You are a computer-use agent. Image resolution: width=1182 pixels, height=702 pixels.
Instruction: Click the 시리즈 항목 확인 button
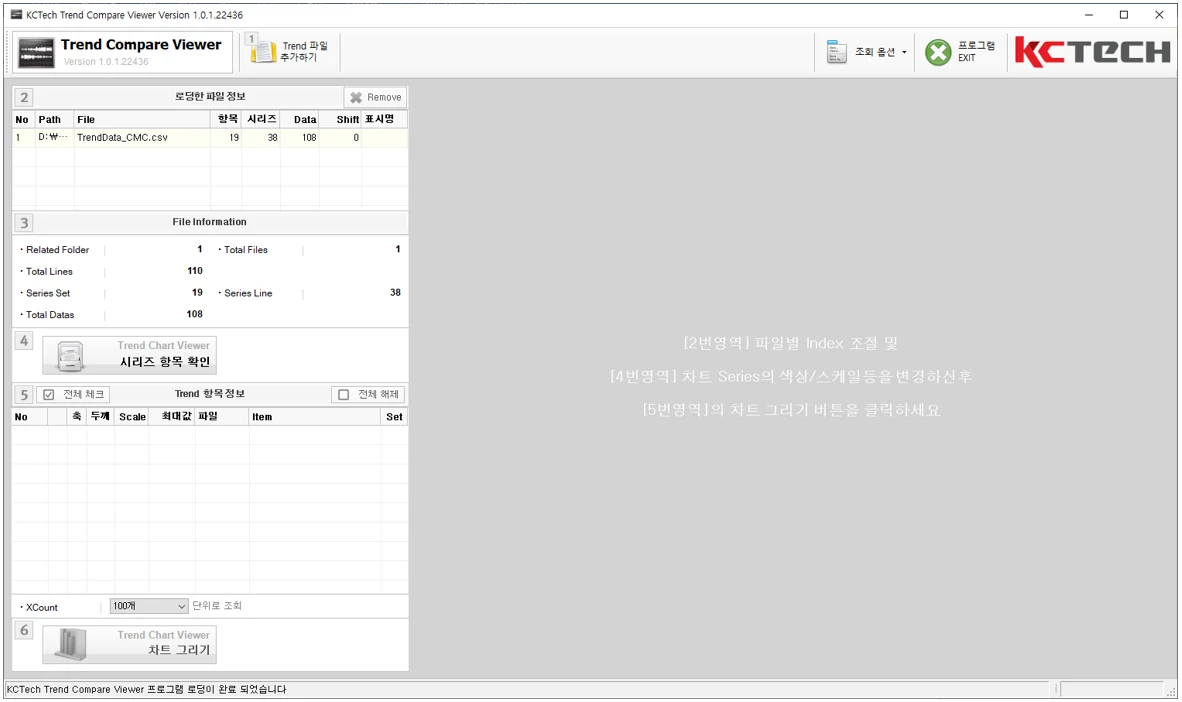click(130, 355)
